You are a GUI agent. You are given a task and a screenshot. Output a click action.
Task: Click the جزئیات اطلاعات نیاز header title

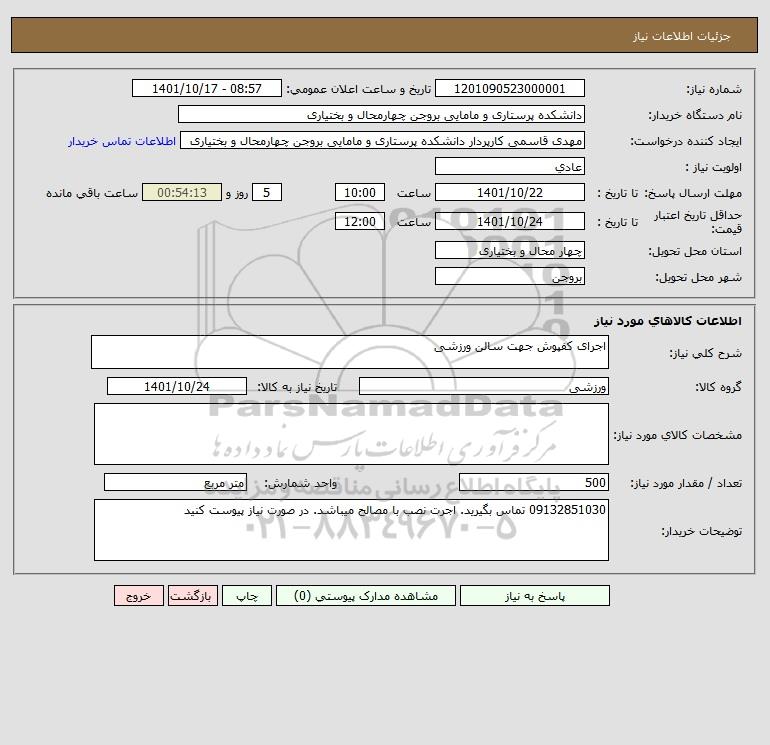tap(682, 36)
